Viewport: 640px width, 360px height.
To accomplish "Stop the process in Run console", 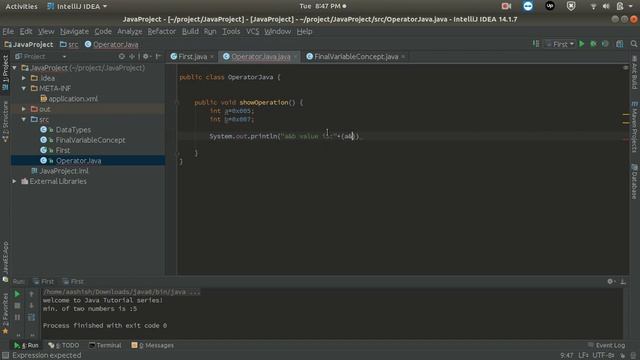I will click(17, 305).
